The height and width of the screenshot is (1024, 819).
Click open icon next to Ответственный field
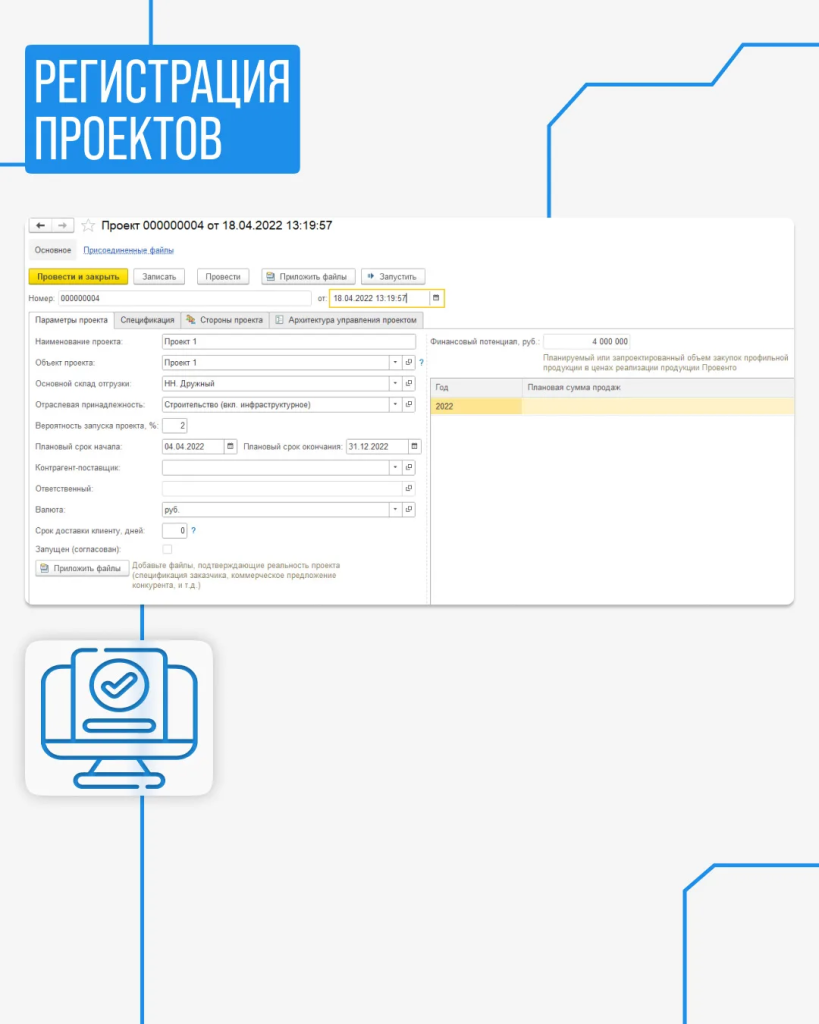(x=408, y=488)
